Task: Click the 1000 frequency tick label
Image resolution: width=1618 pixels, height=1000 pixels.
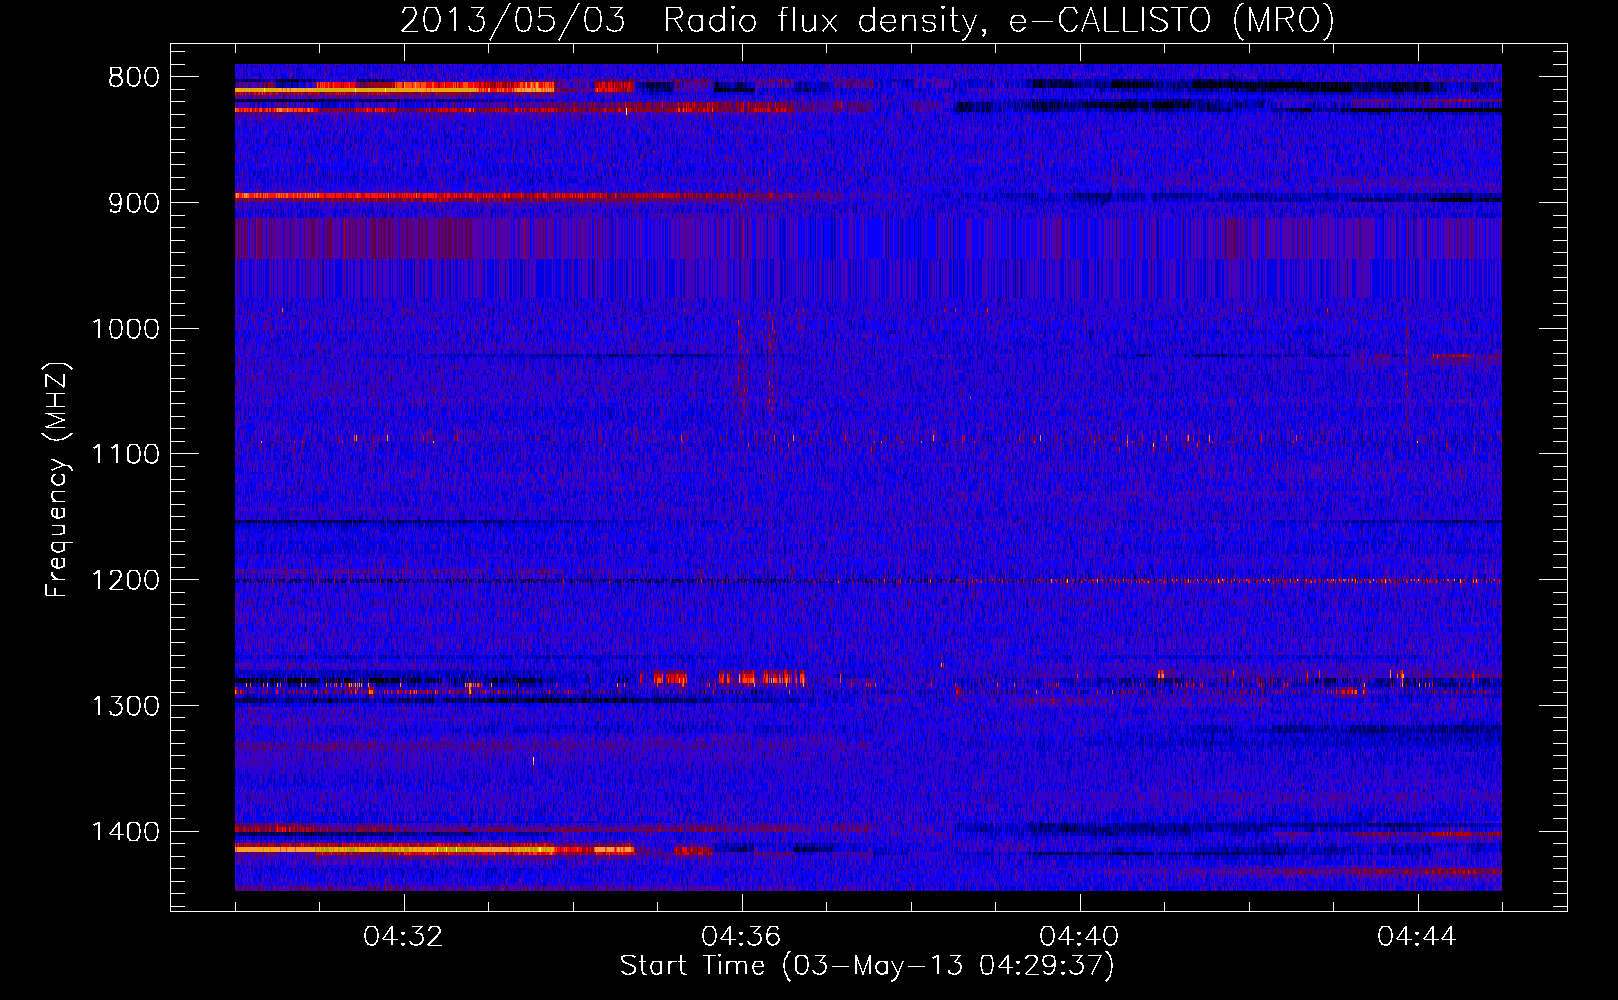Action: [x=125, y=329]
